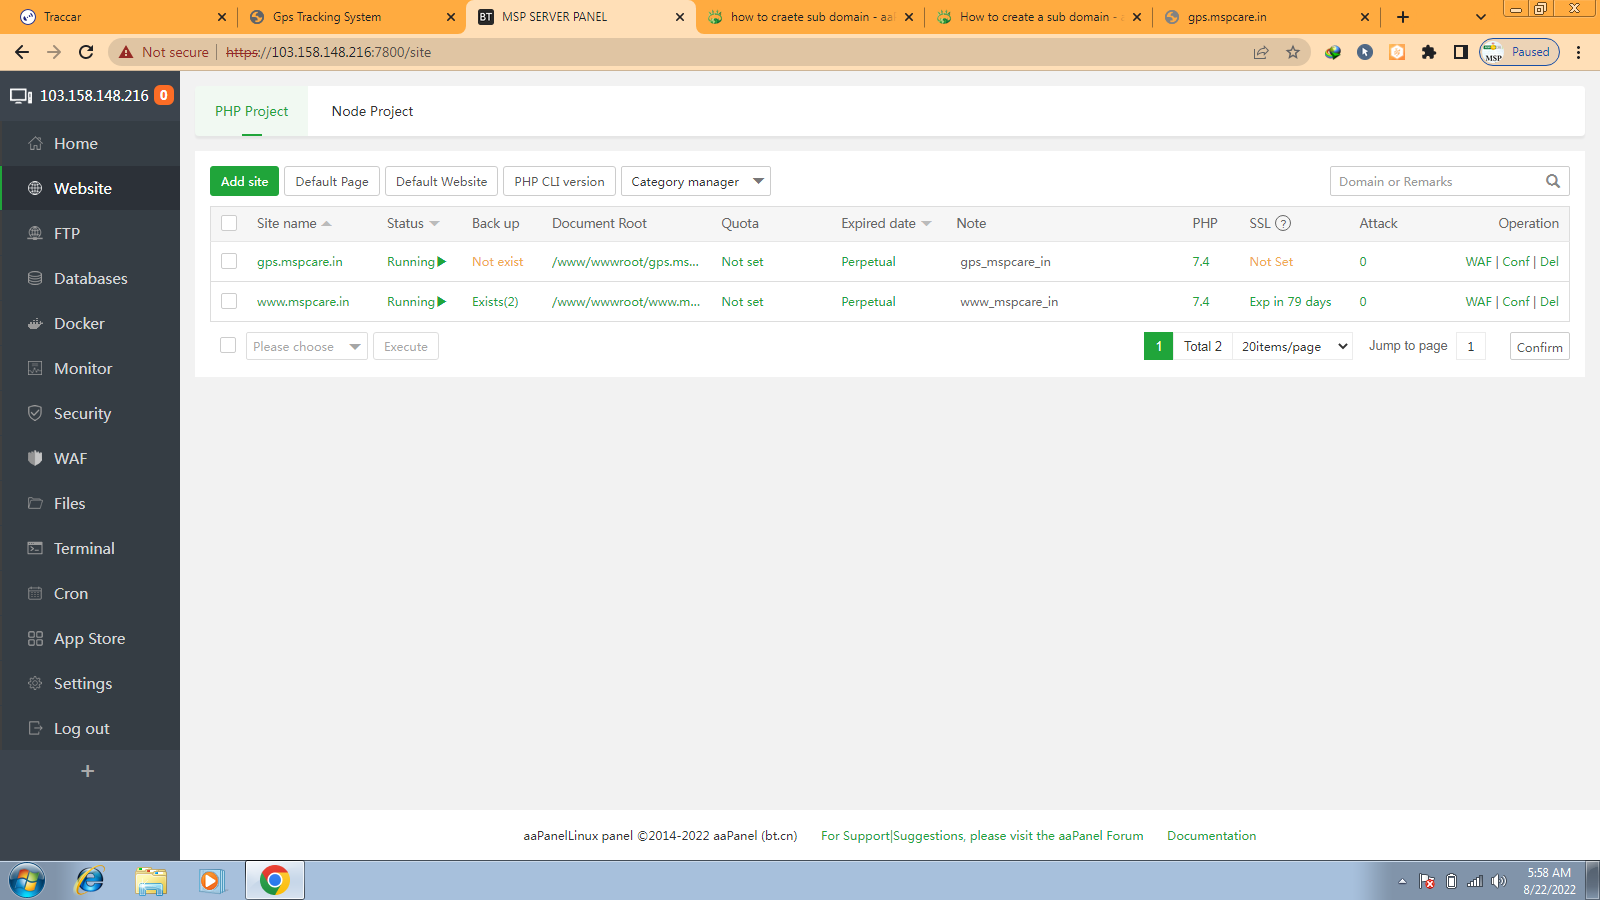Open the Chrome tab search chevron
1600x900 pixels.
click(1481, 17)
